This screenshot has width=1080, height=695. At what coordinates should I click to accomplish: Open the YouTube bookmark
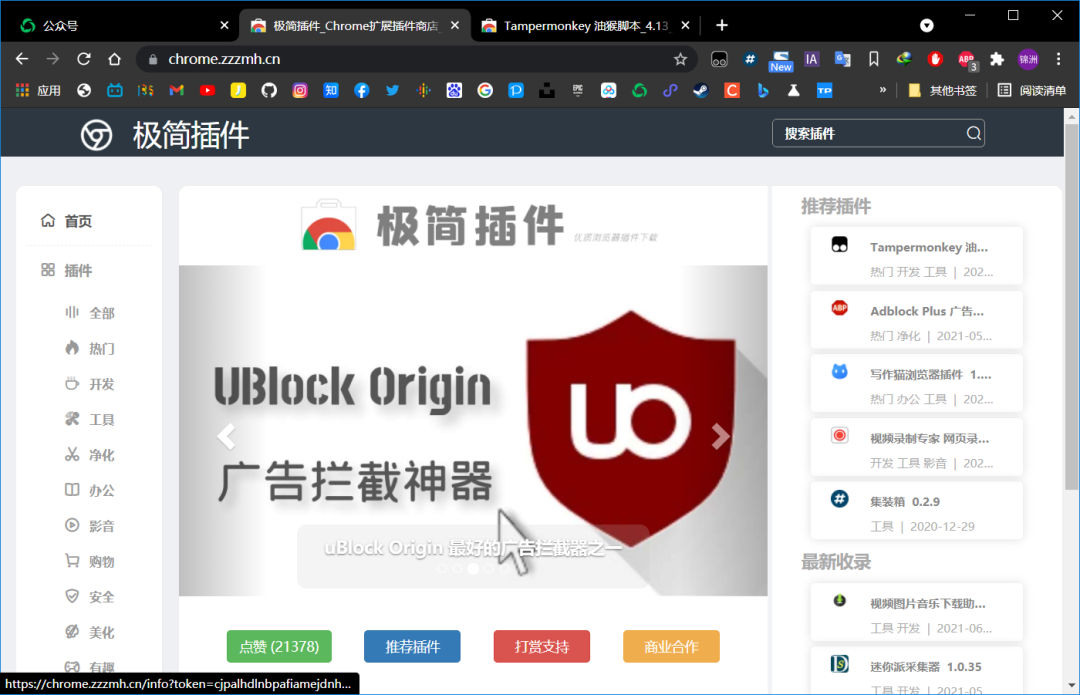tap(207, 90)
